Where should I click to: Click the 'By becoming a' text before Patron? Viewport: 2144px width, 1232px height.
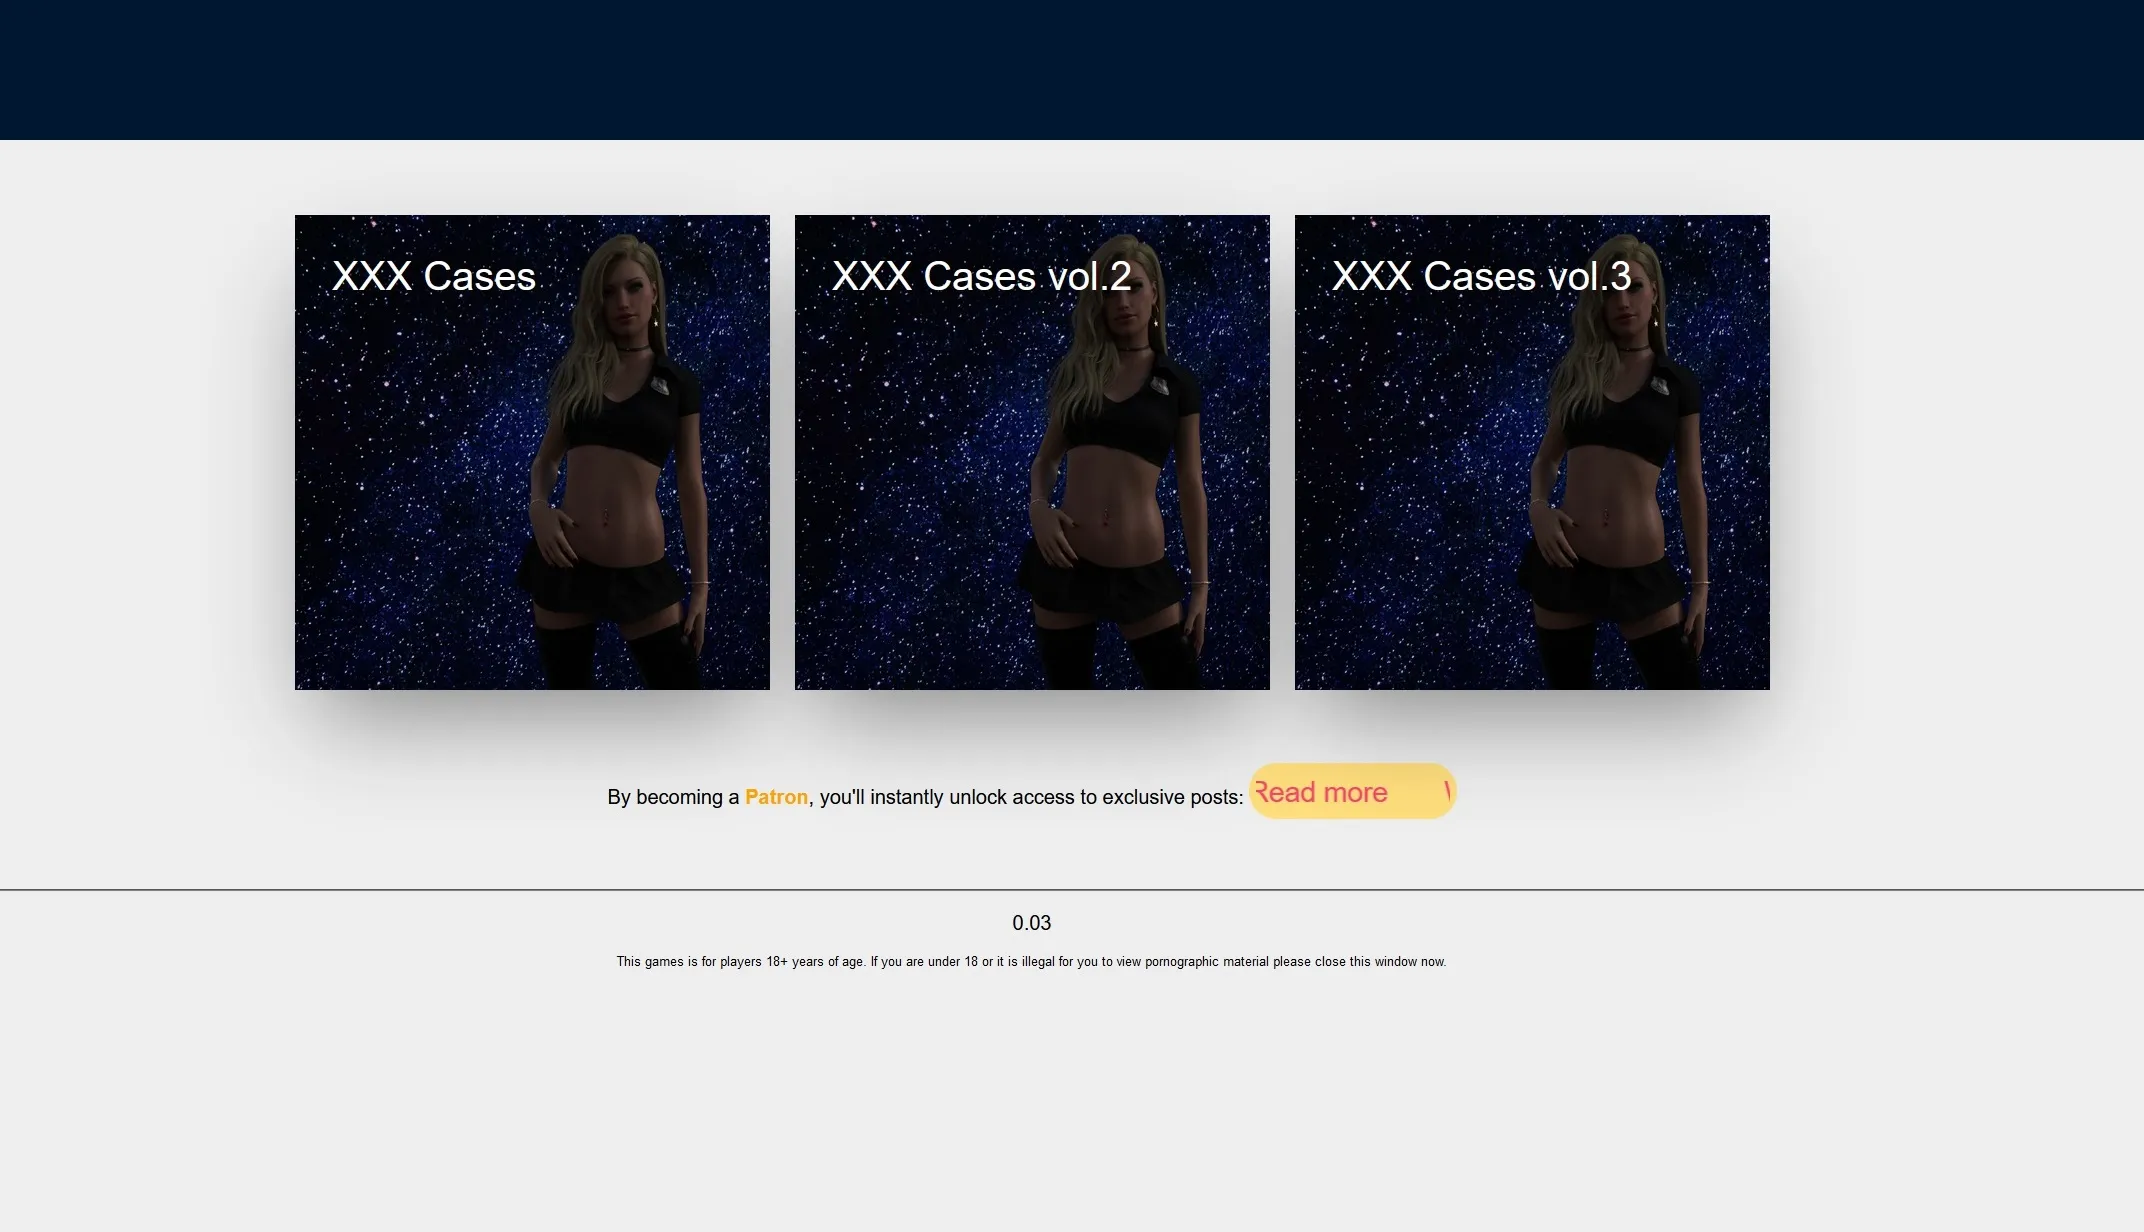[x=673, y=797]
